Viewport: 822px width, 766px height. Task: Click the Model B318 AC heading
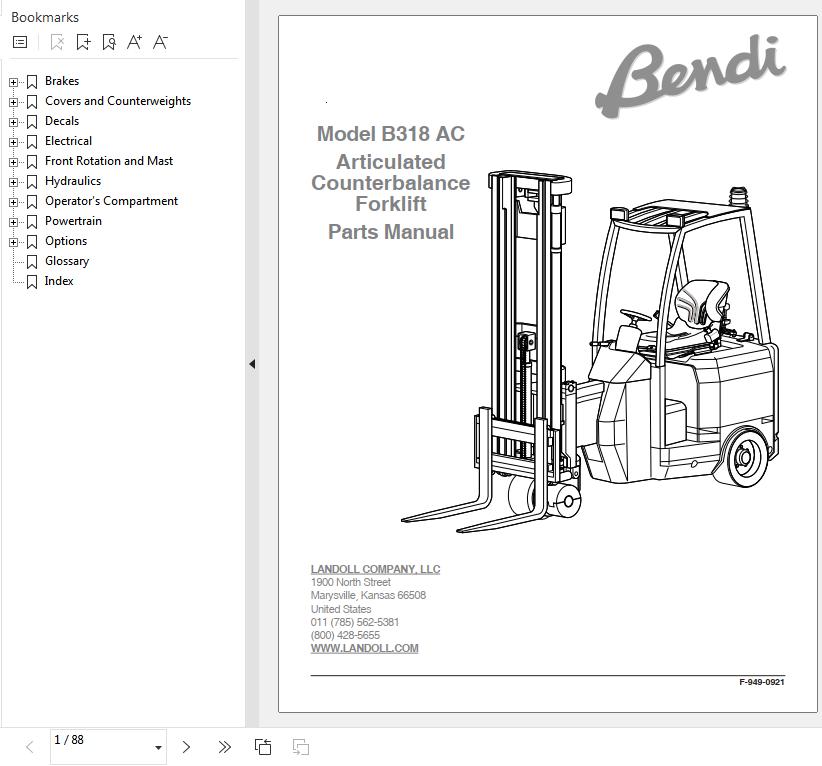click(391, 134)
